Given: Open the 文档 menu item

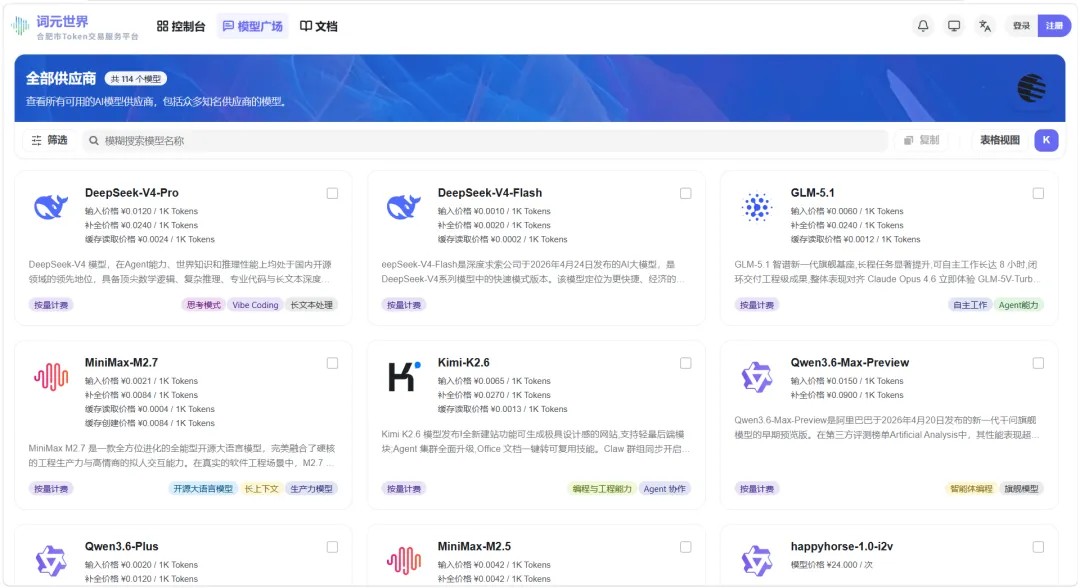Looking at the screenshot, I should (319, 26).
